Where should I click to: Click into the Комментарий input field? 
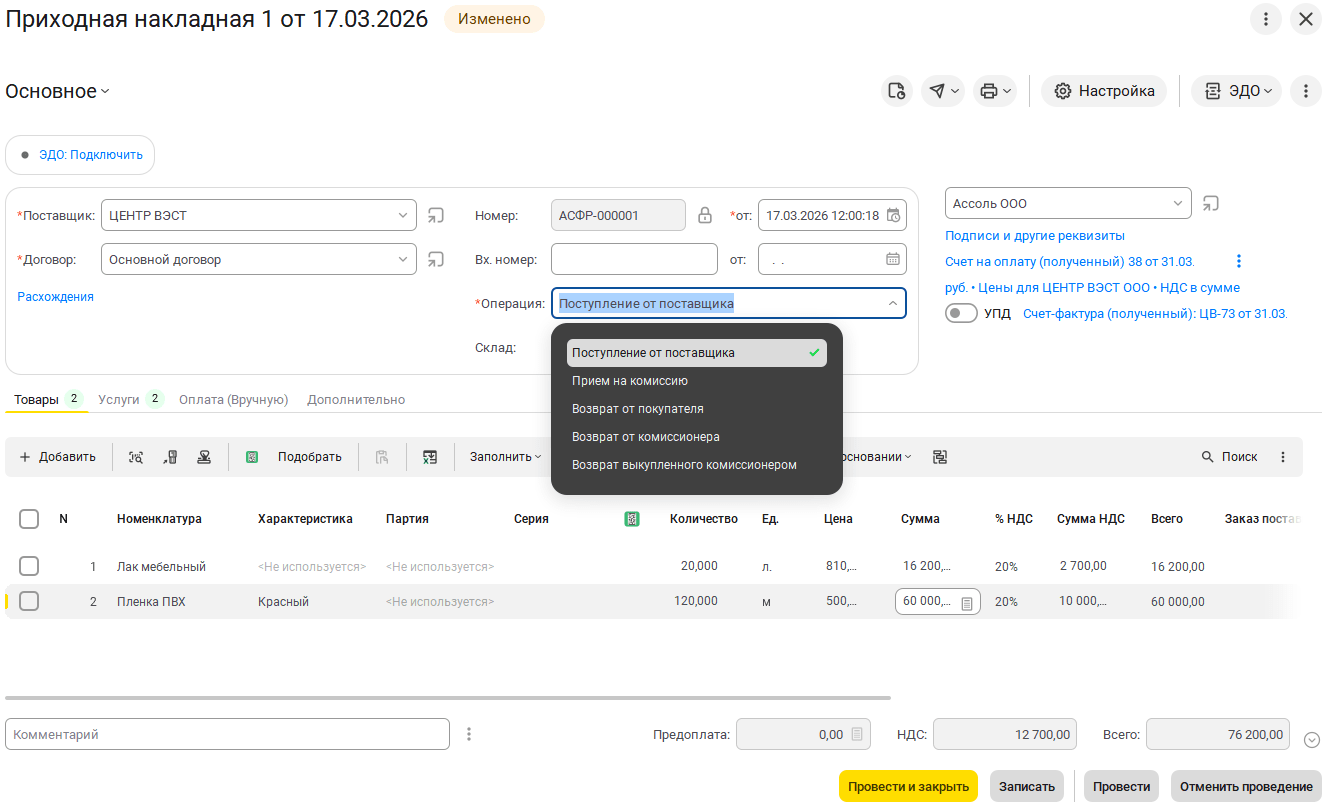point(227,734)
